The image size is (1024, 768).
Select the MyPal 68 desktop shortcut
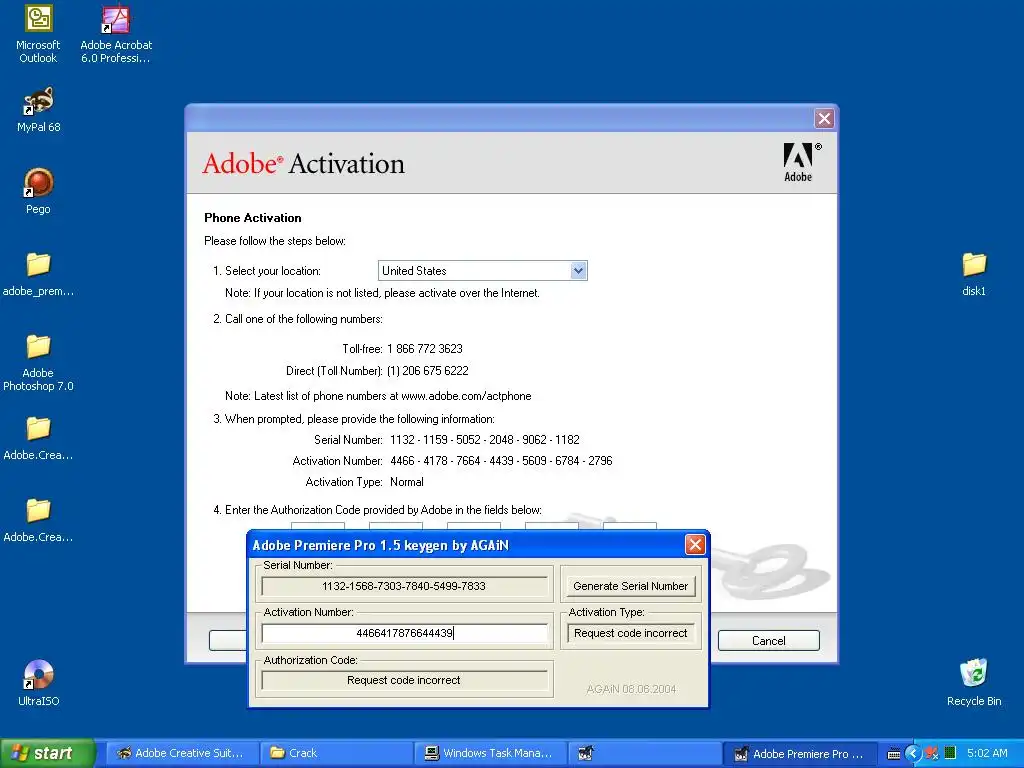(x=39, y=110)
